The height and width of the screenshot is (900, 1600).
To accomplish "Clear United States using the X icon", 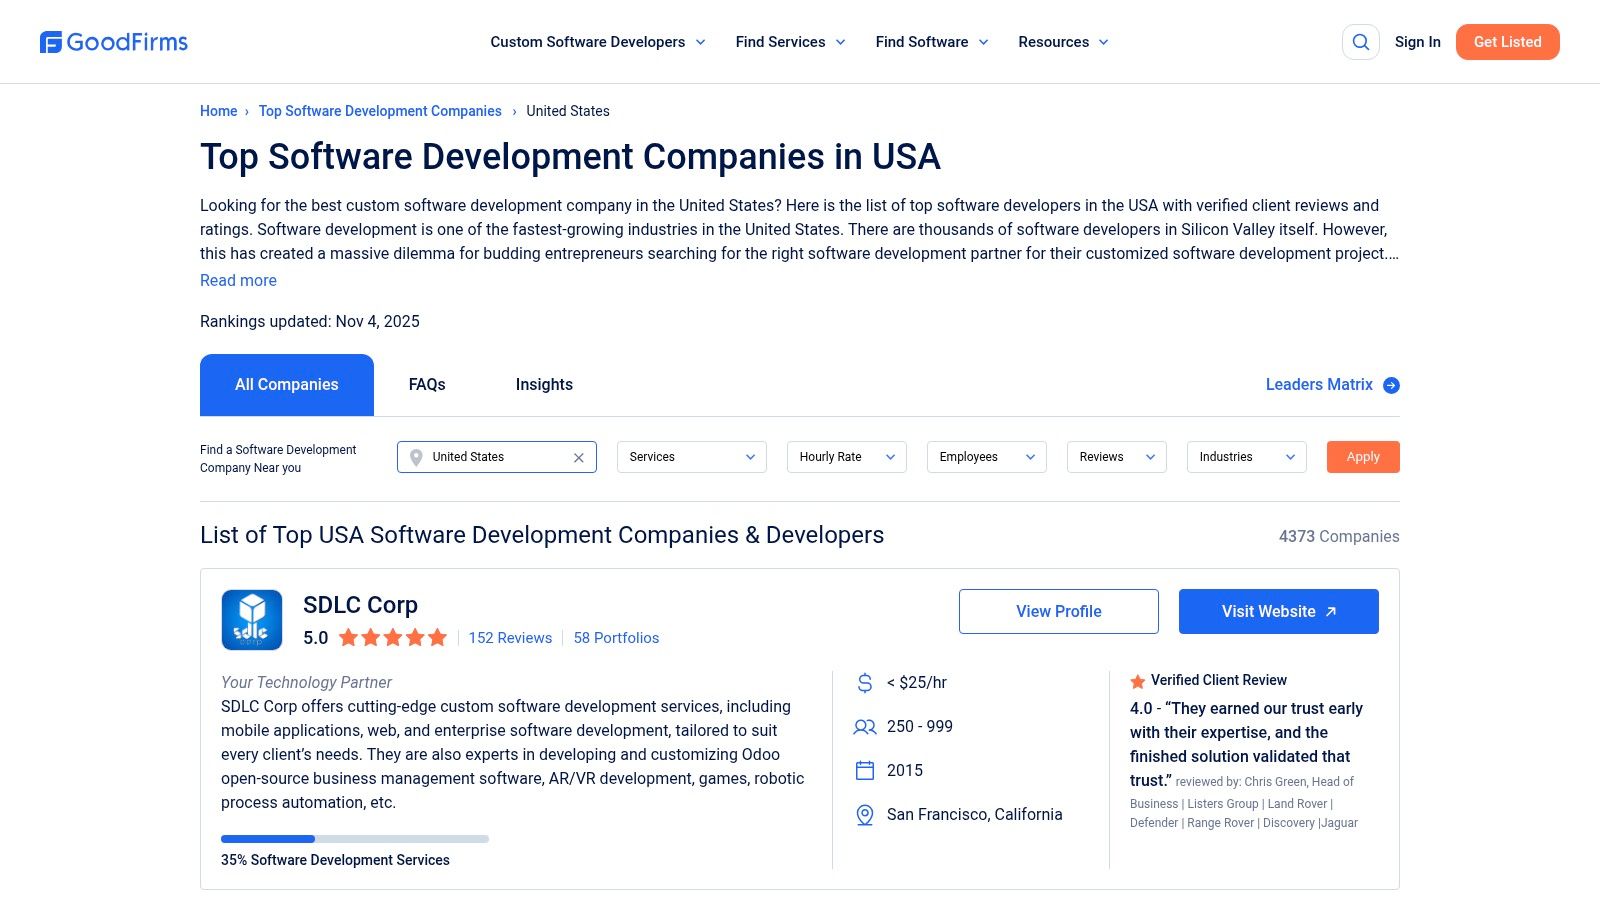I will [578, 457].
